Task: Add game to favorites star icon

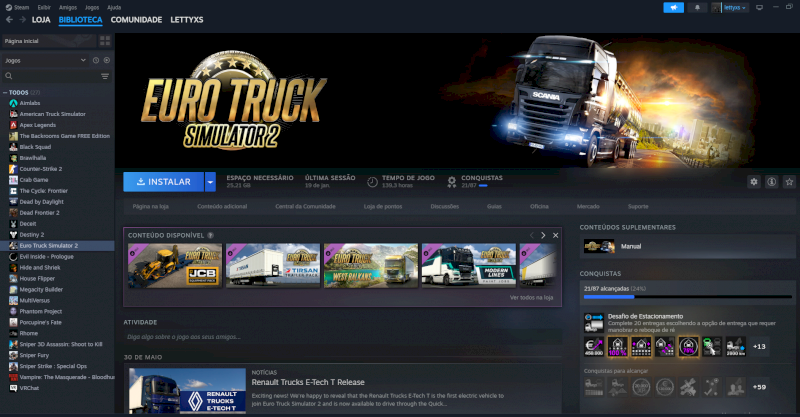Action: pos(789,182)
